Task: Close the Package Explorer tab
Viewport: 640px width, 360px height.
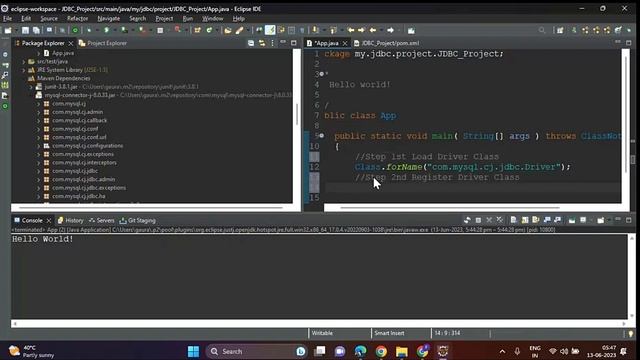Action: pyautogui.click(x=71, y=43)
